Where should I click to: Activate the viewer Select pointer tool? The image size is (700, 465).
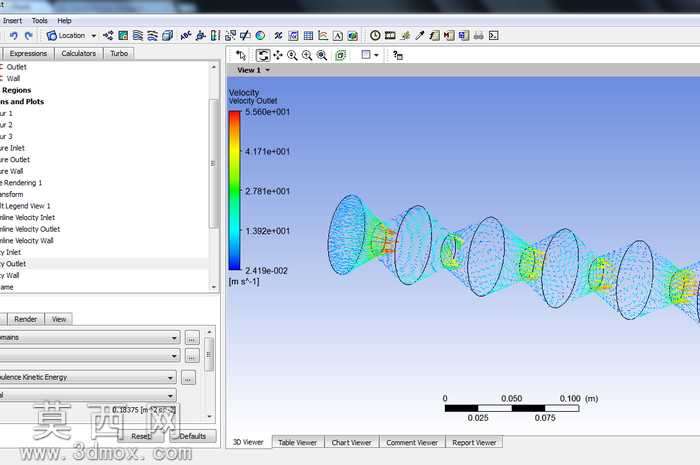click(241, 55)
